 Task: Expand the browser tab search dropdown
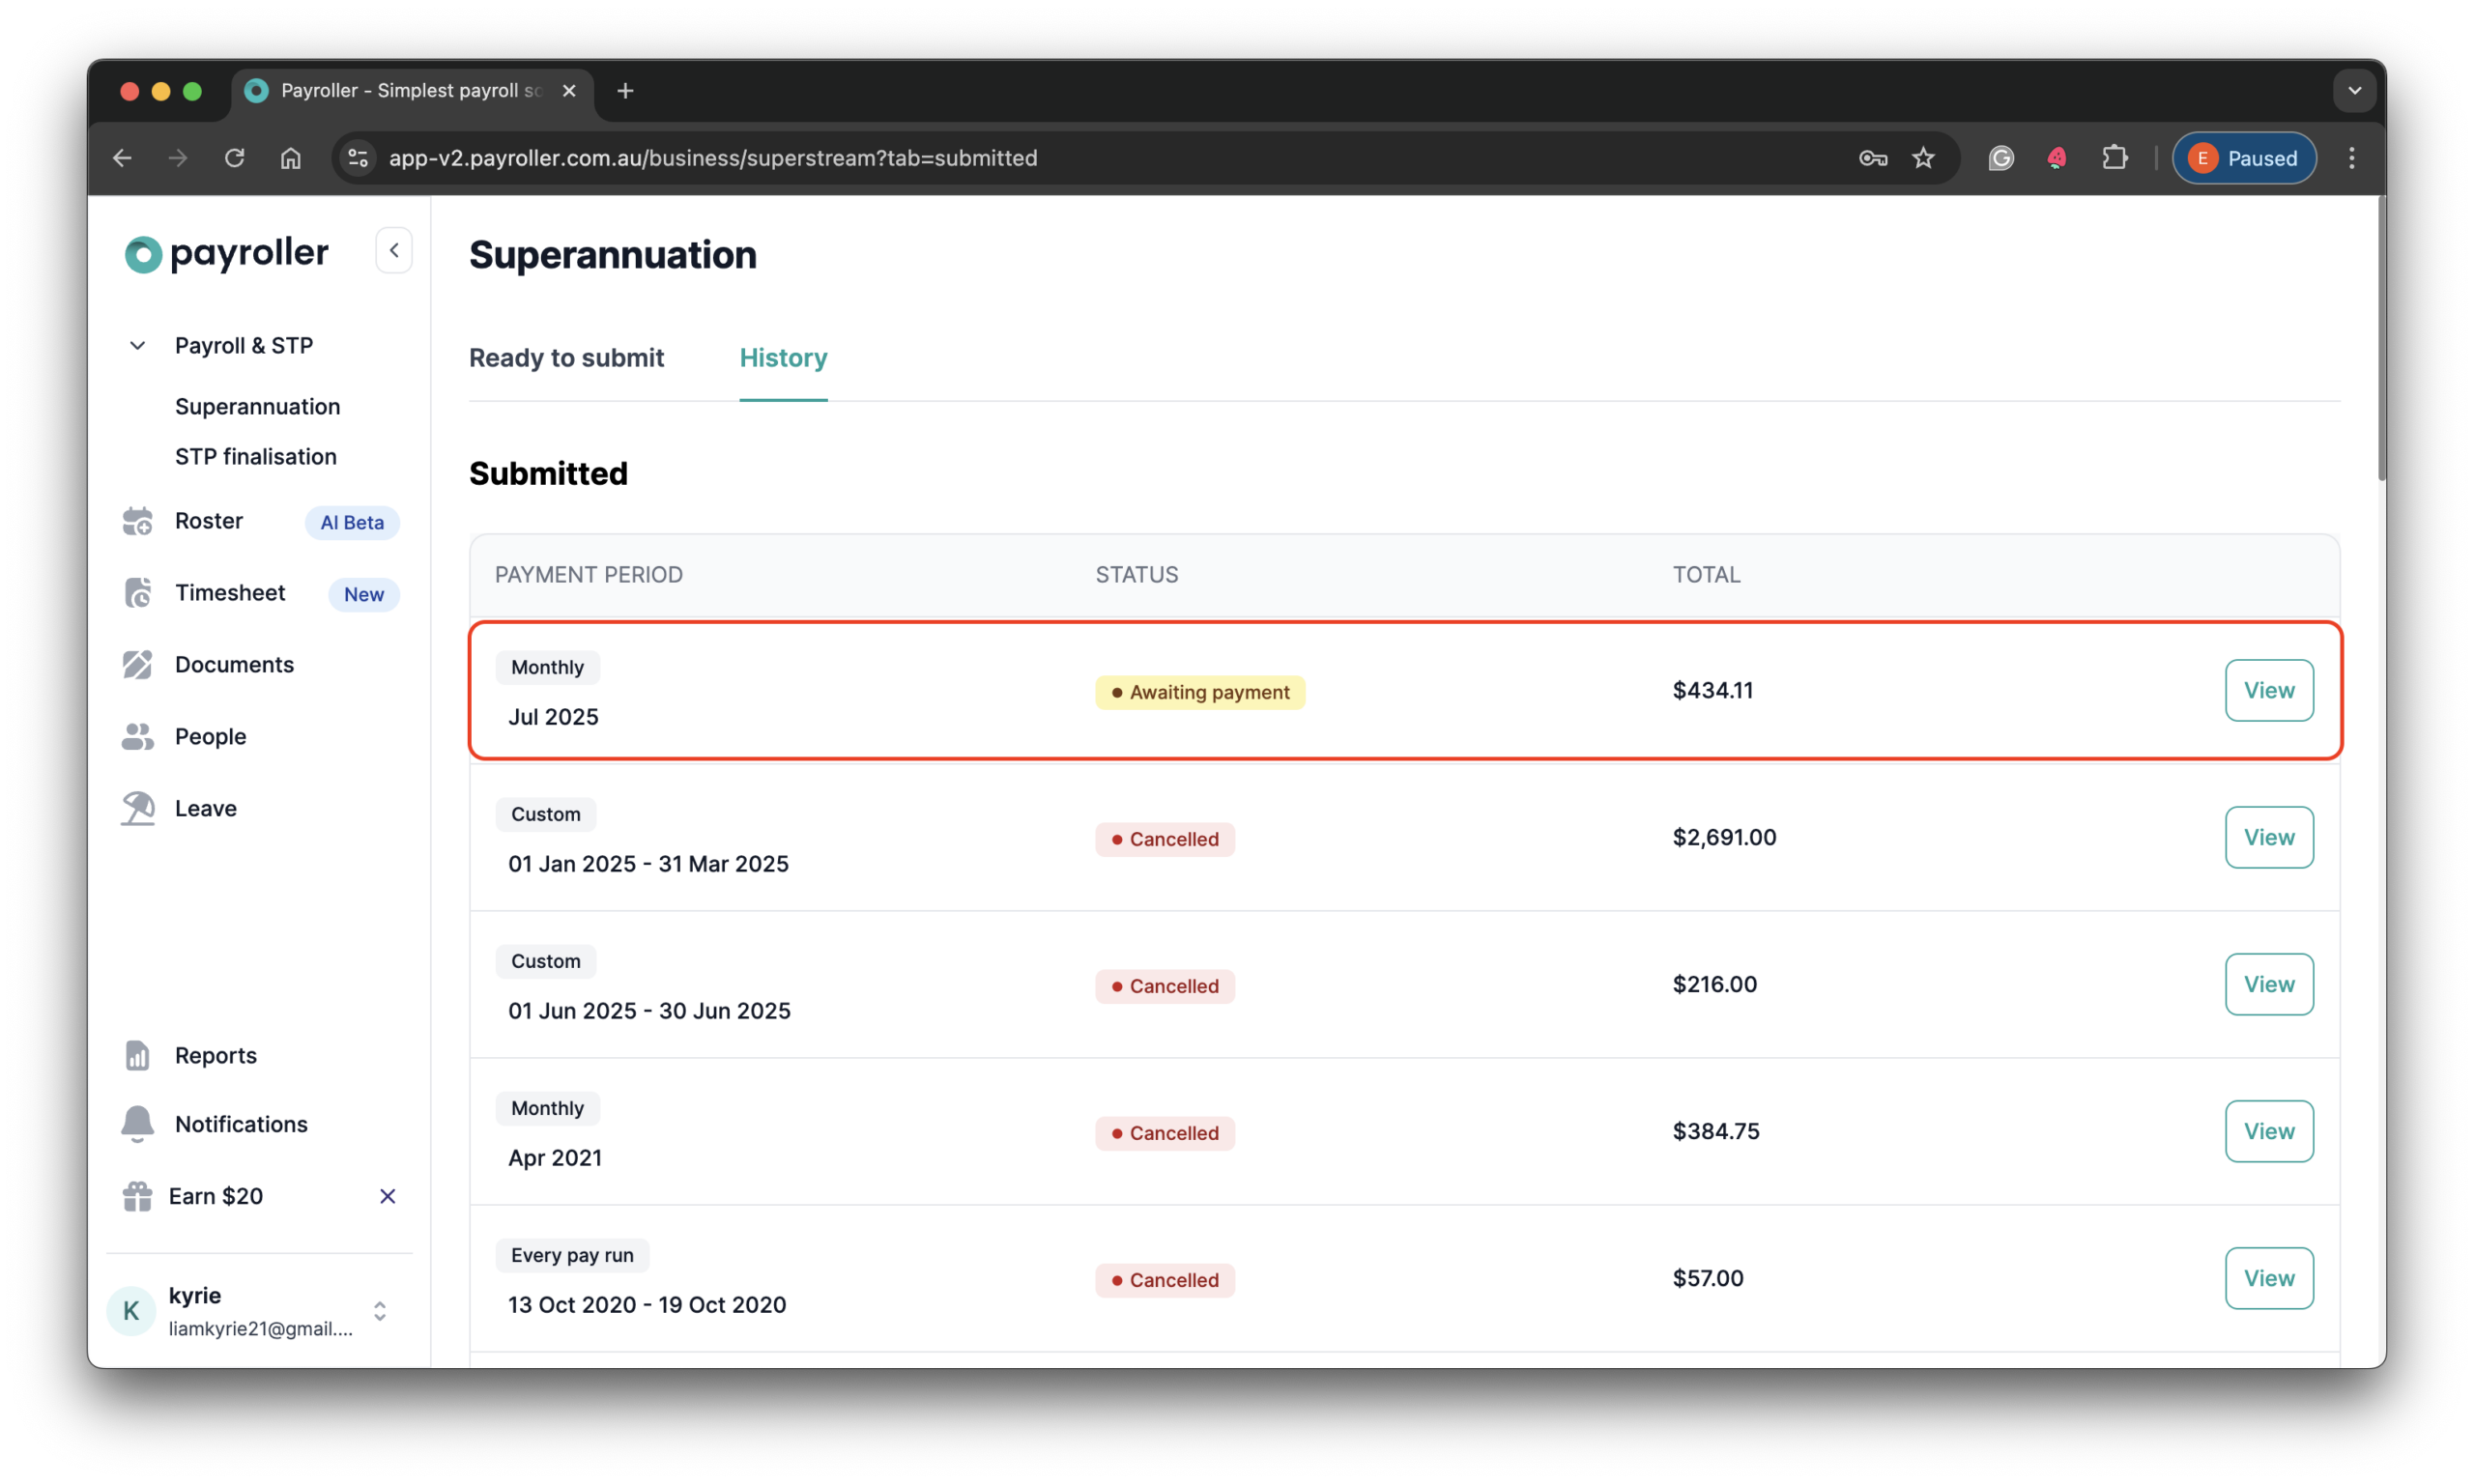pyautogui.click(x=2354, y=91)
